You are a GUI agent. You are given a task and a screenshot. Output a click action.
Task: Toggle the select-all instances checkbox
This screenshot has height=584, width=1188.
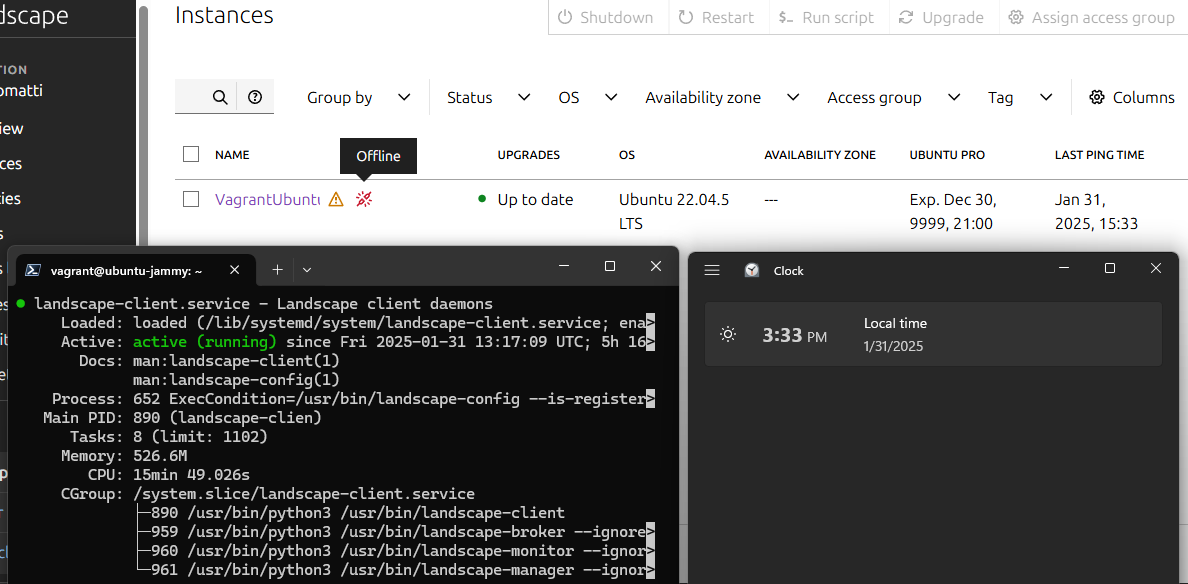[x=191, y=154]
